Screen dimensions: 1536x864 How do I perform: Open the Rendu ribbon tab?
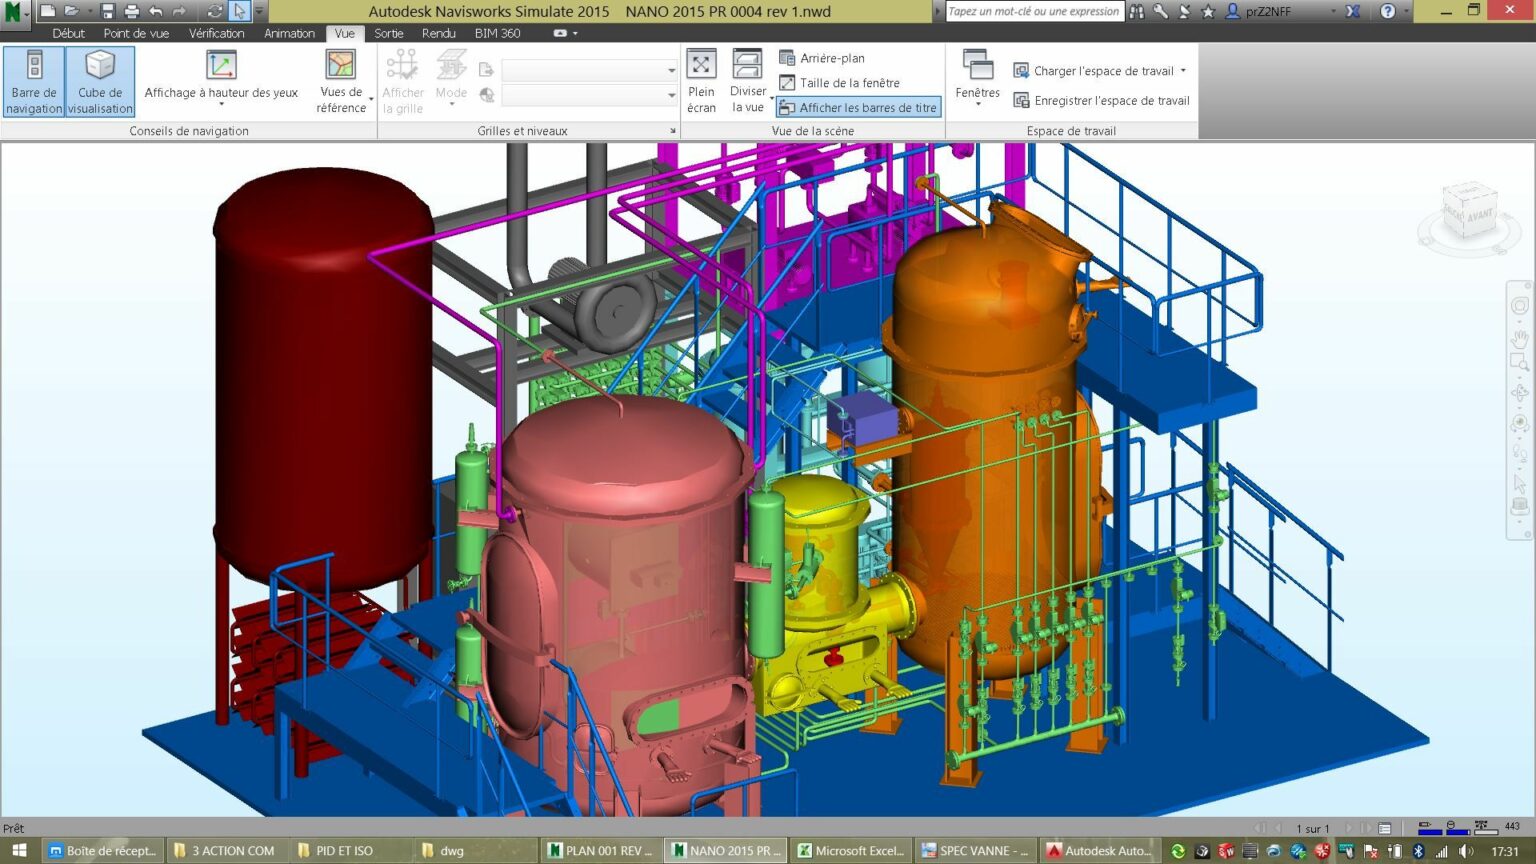438,33
